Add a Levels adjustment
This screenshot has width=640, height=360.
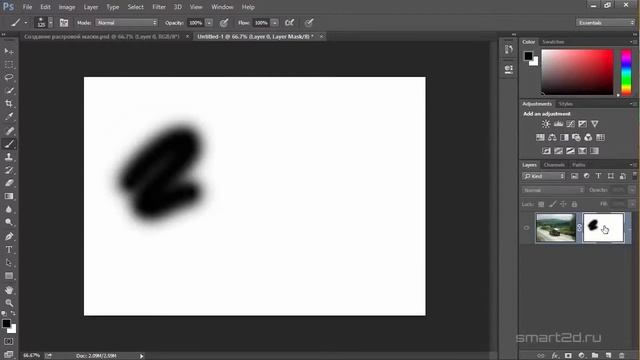(x=558, y=124)
